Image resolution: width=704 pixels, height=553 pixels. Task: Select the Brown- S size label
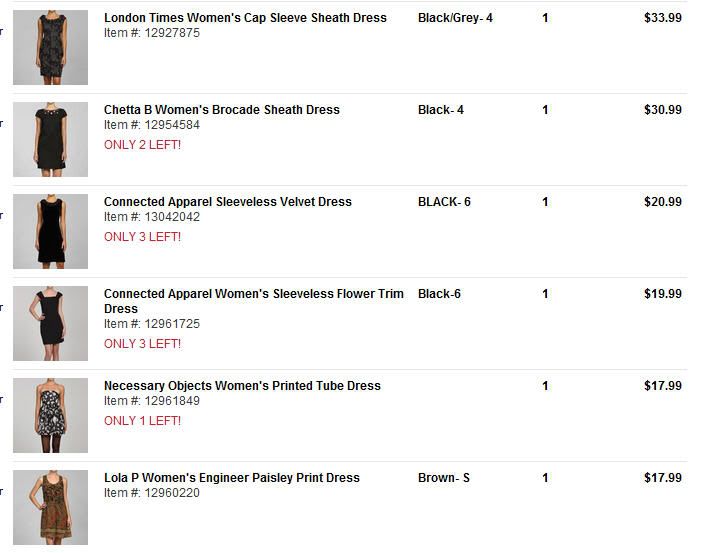pyautogui.click(x=444, y=478)
